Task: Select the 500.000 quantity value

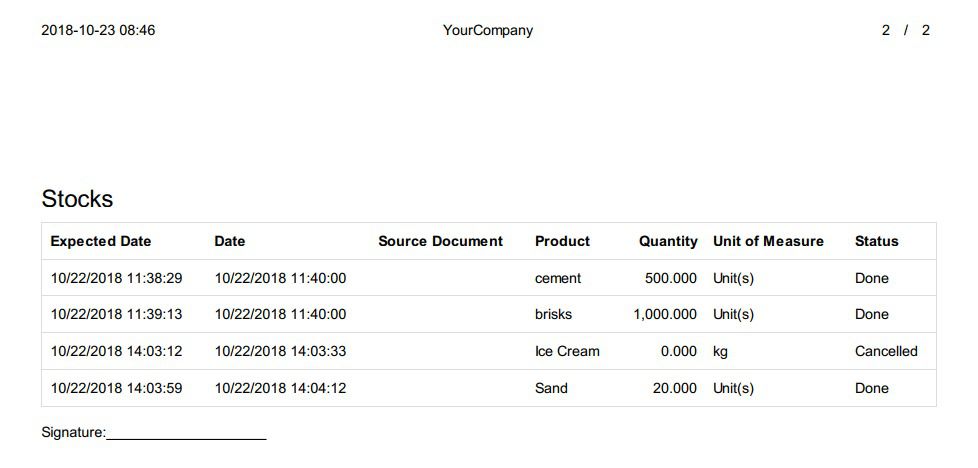Action: coord(671,278)
